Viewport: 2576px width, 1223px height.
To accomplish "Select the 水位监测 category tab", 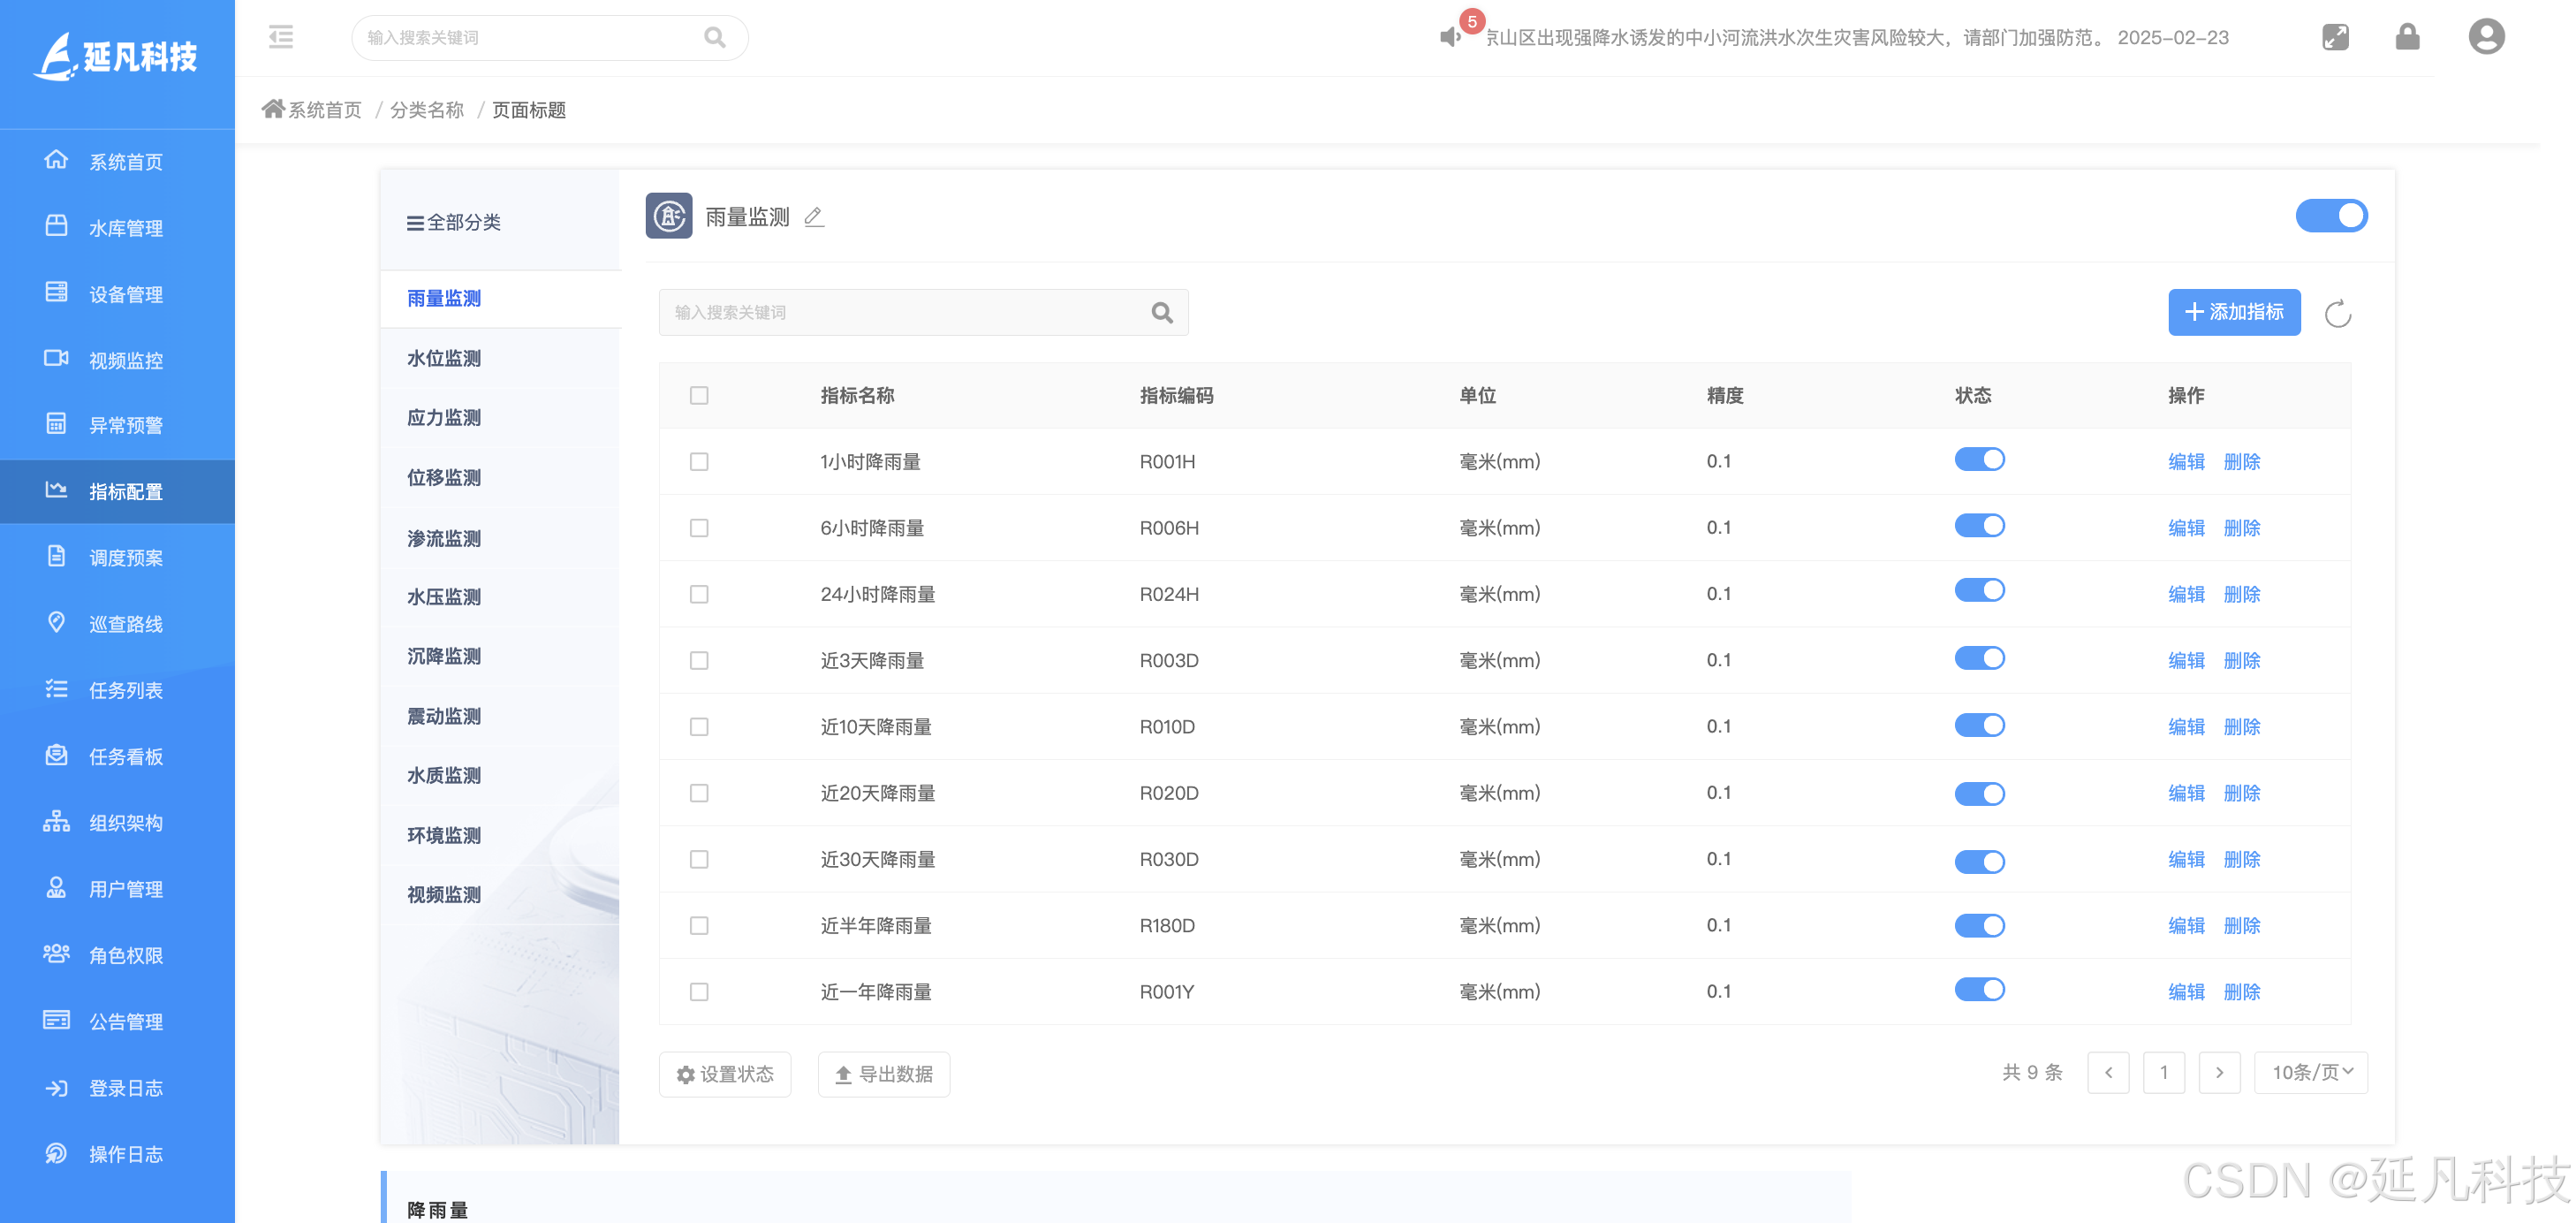I will coord(444,358).
